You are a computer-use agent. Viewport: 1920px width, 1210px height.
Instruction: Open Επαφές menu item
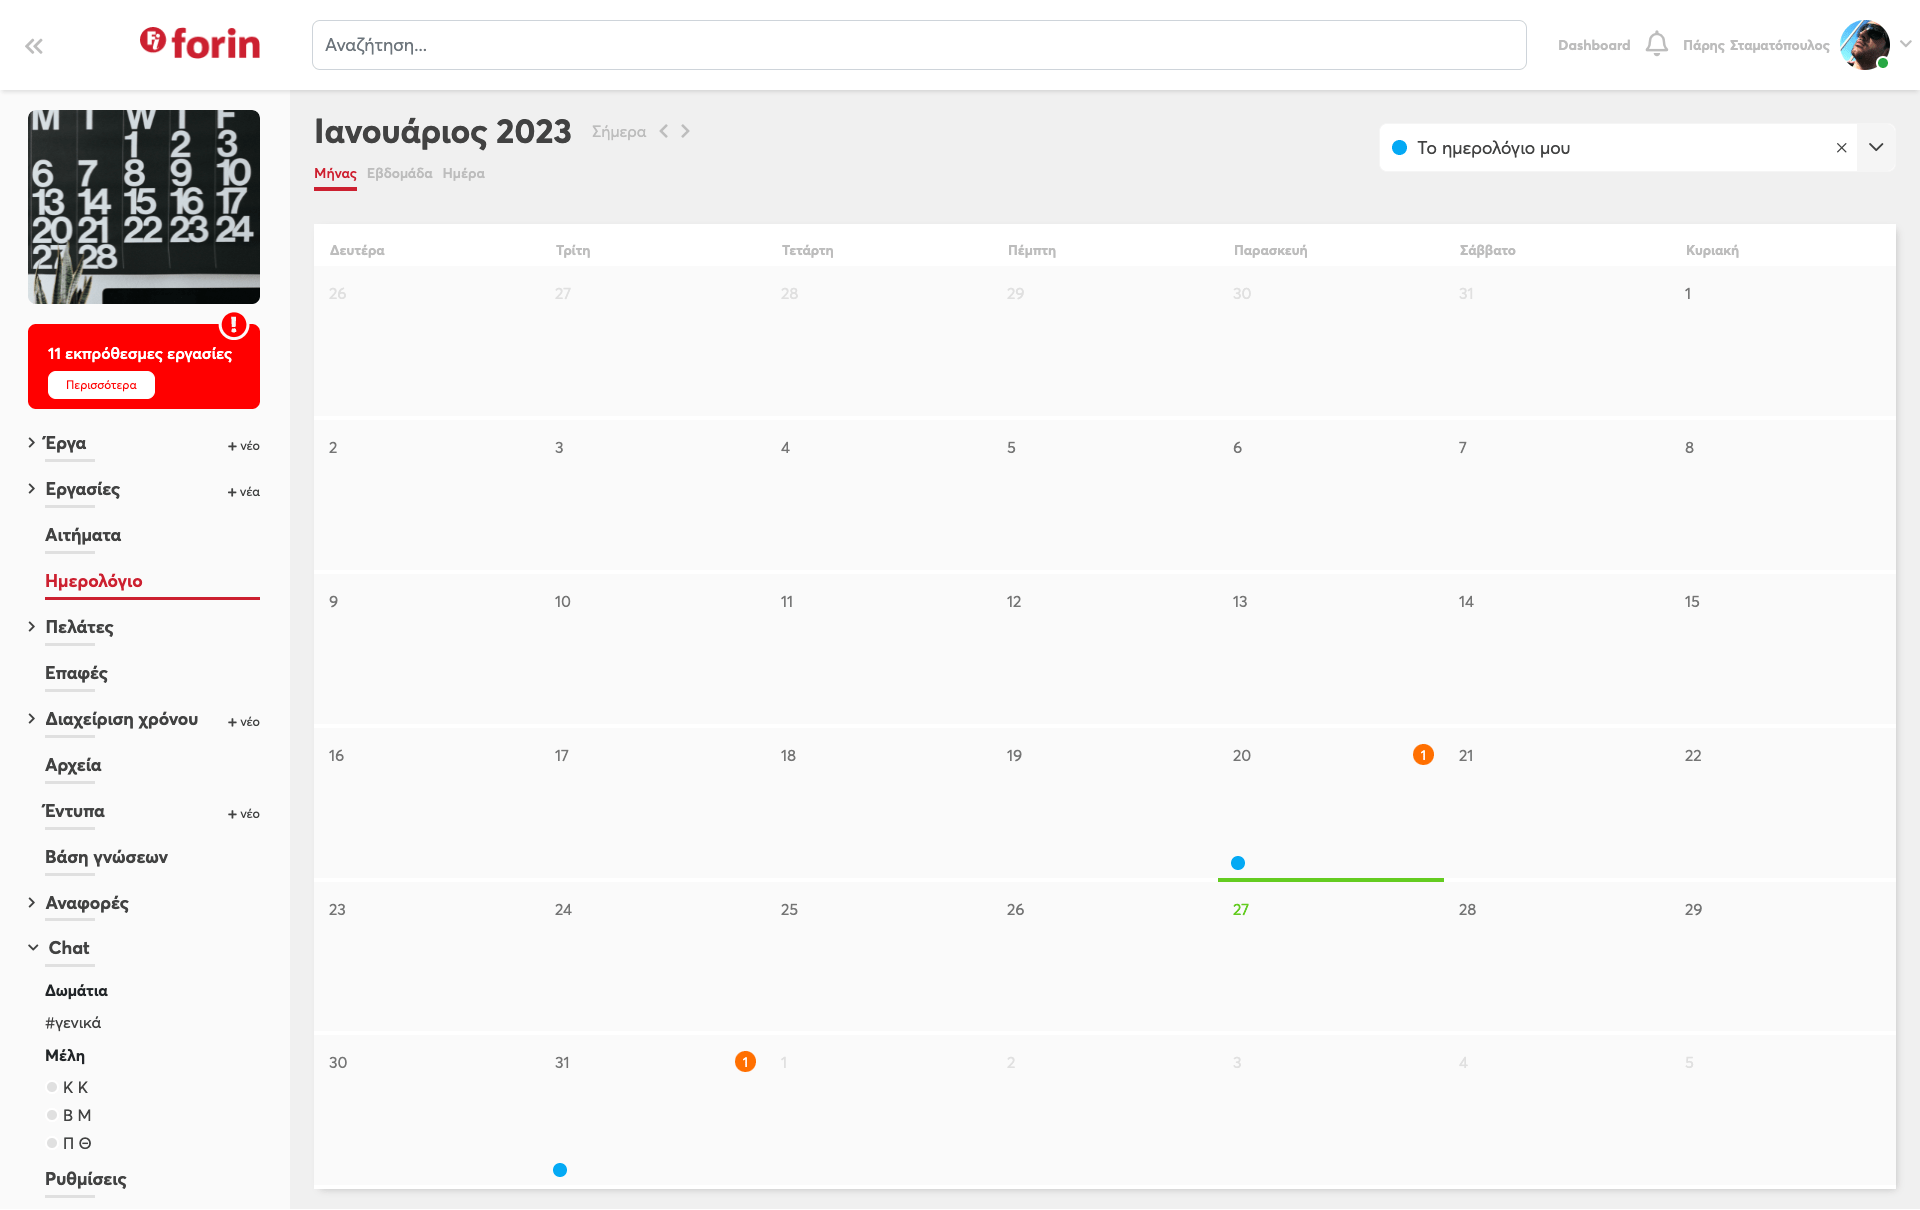tap(76, 673)
